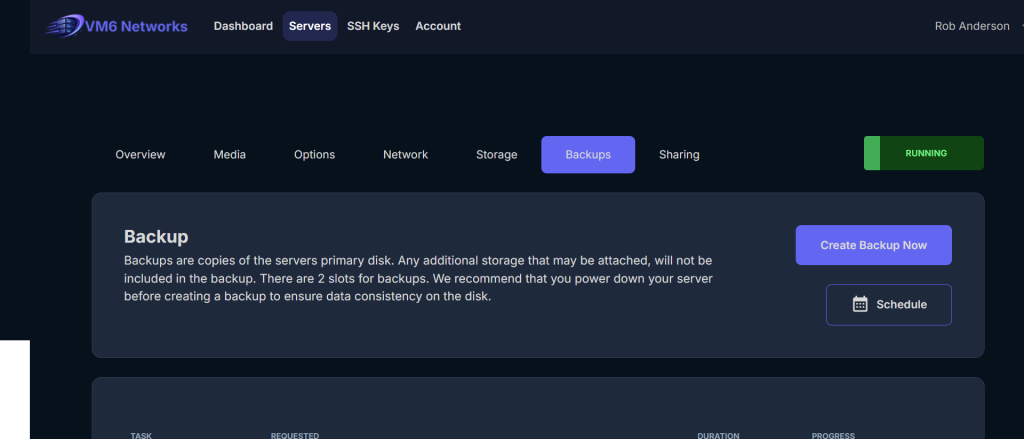Click the green RUNNING status indicator
The width and height of the screenshot is (1024, 439).
point(924,154)
